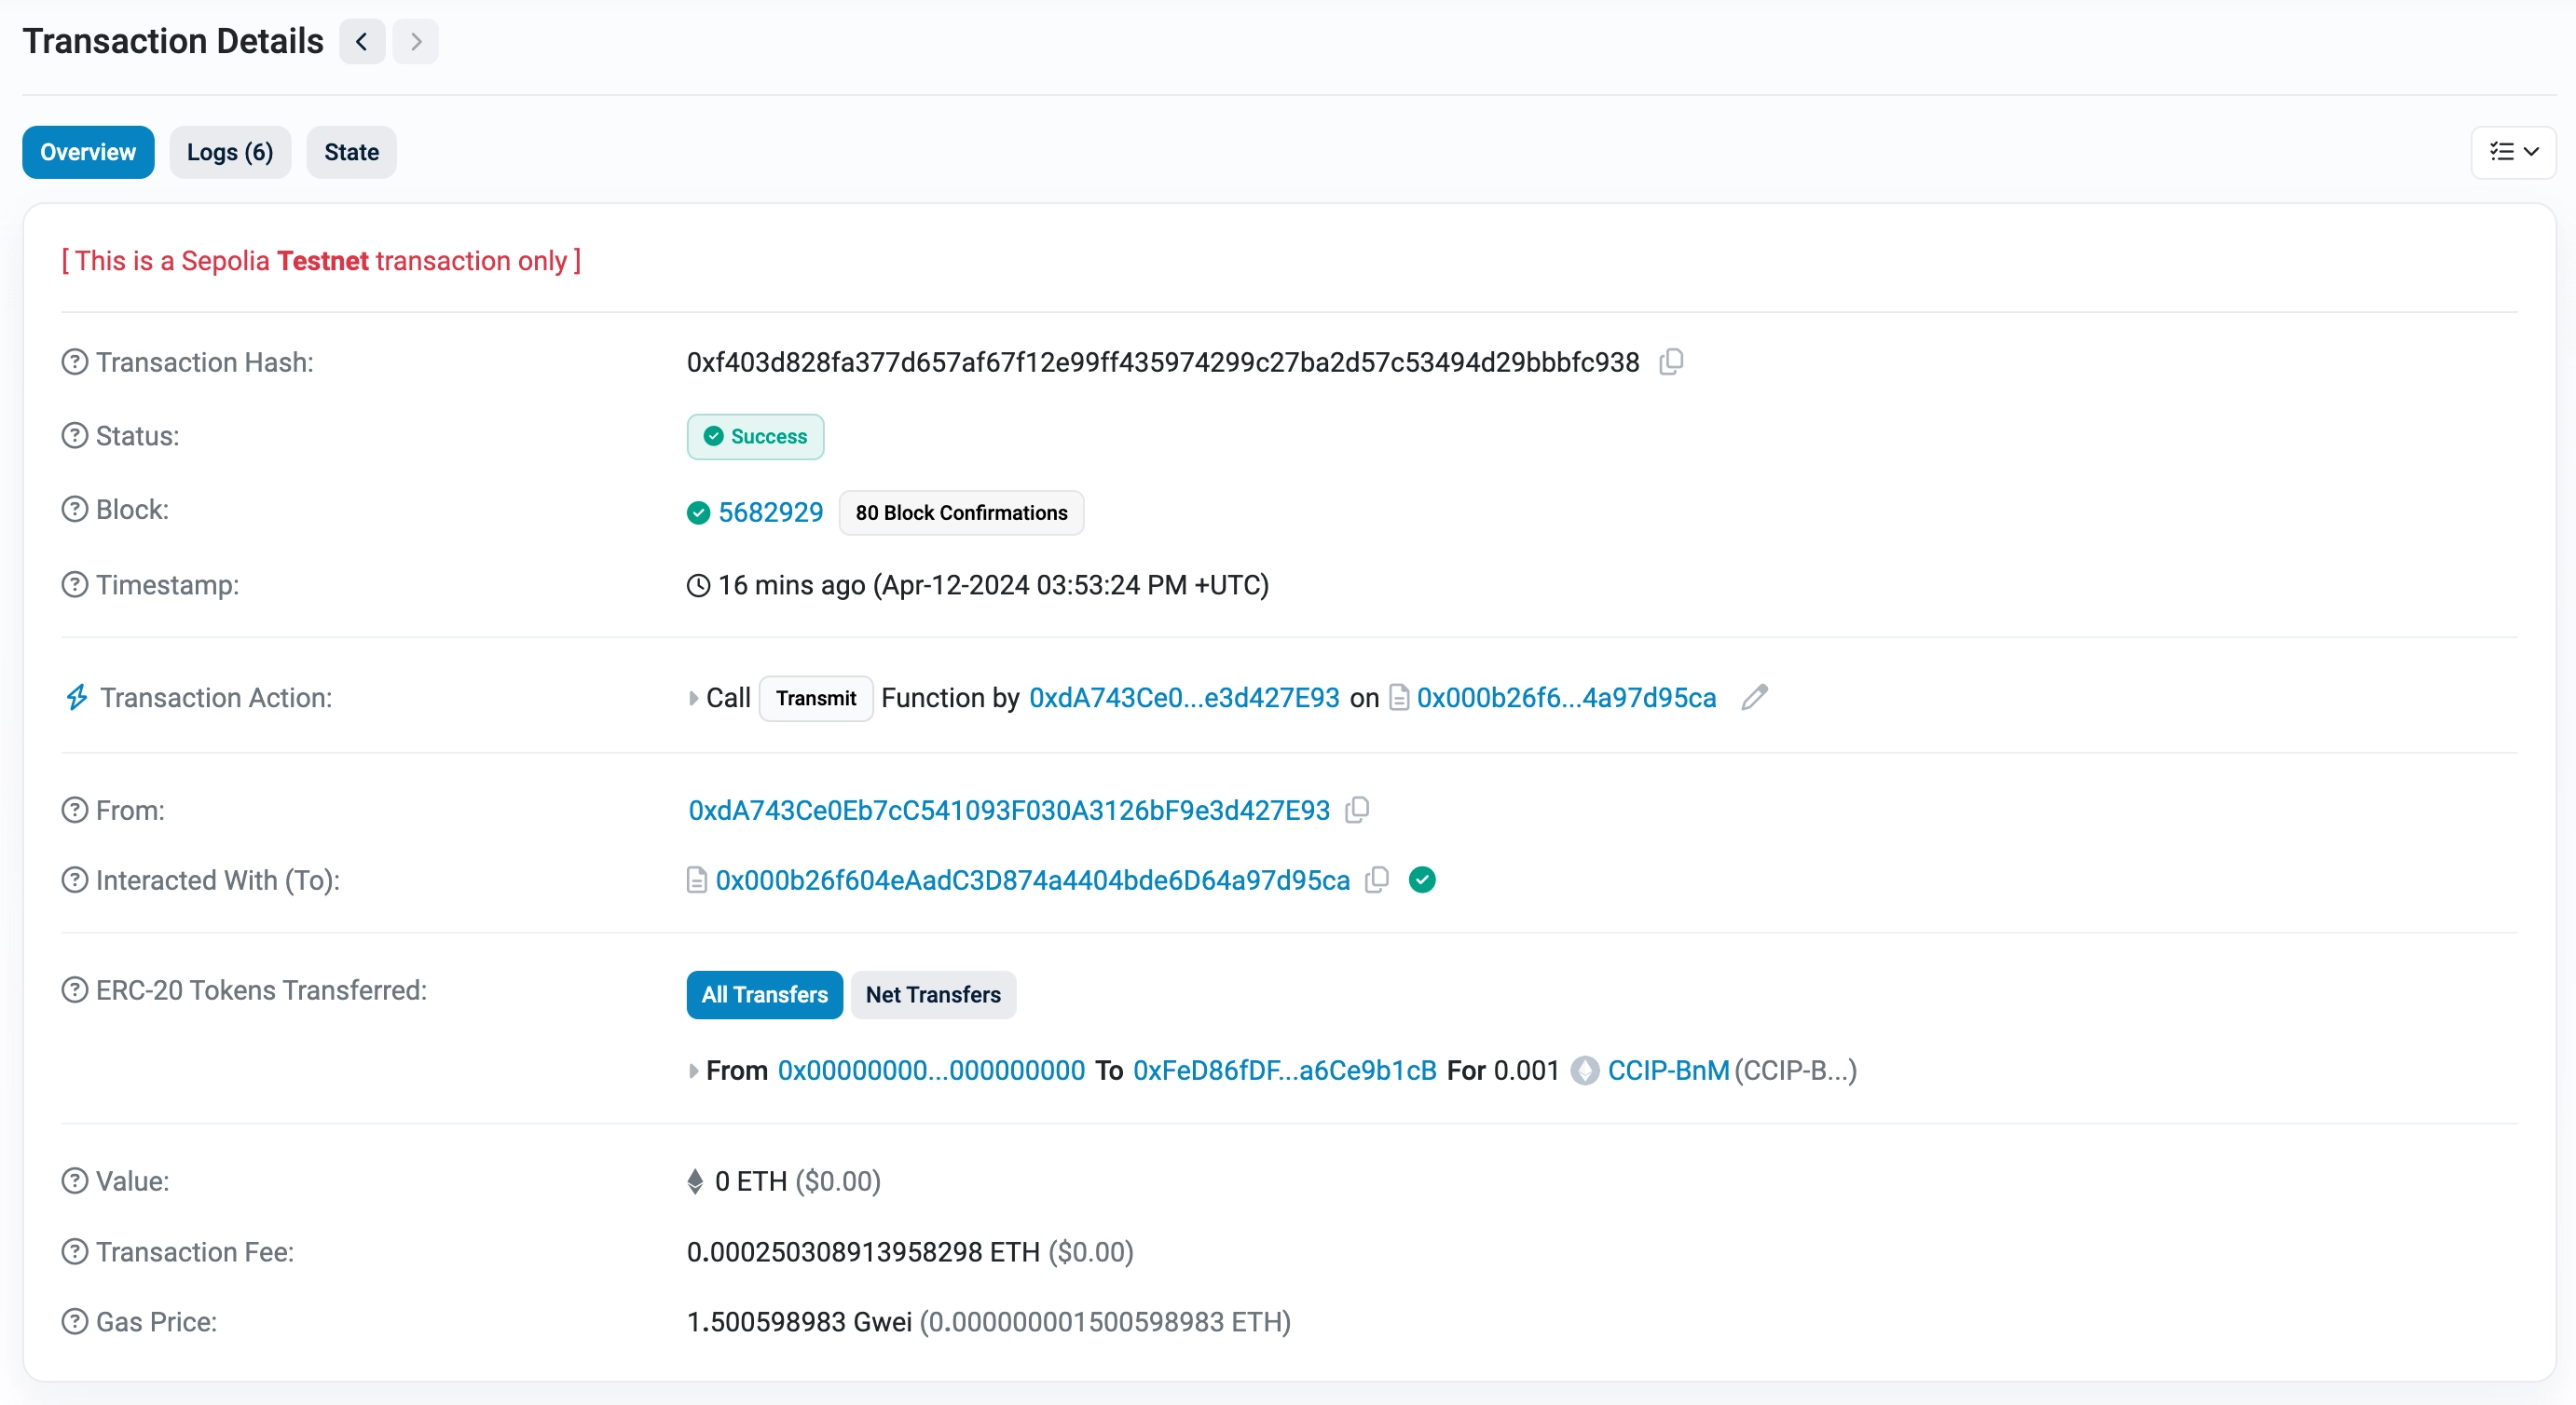
Task: Open the Logs (6) tab
Action: pyautogui.click(x=229, y=152)
